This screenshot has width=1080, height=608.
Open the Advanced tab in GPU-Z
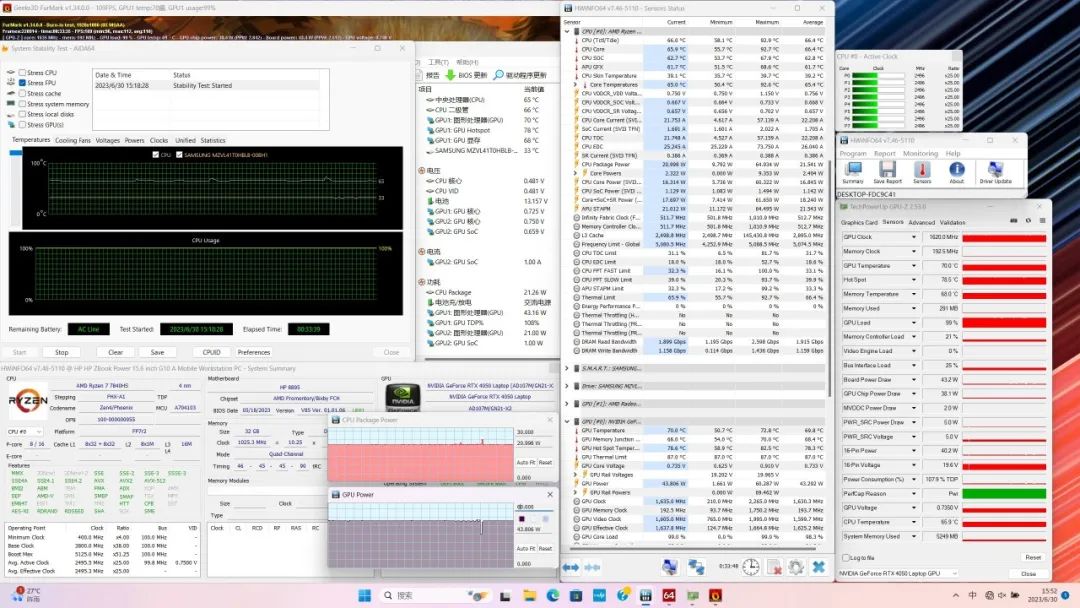click(x=923, y=222)
